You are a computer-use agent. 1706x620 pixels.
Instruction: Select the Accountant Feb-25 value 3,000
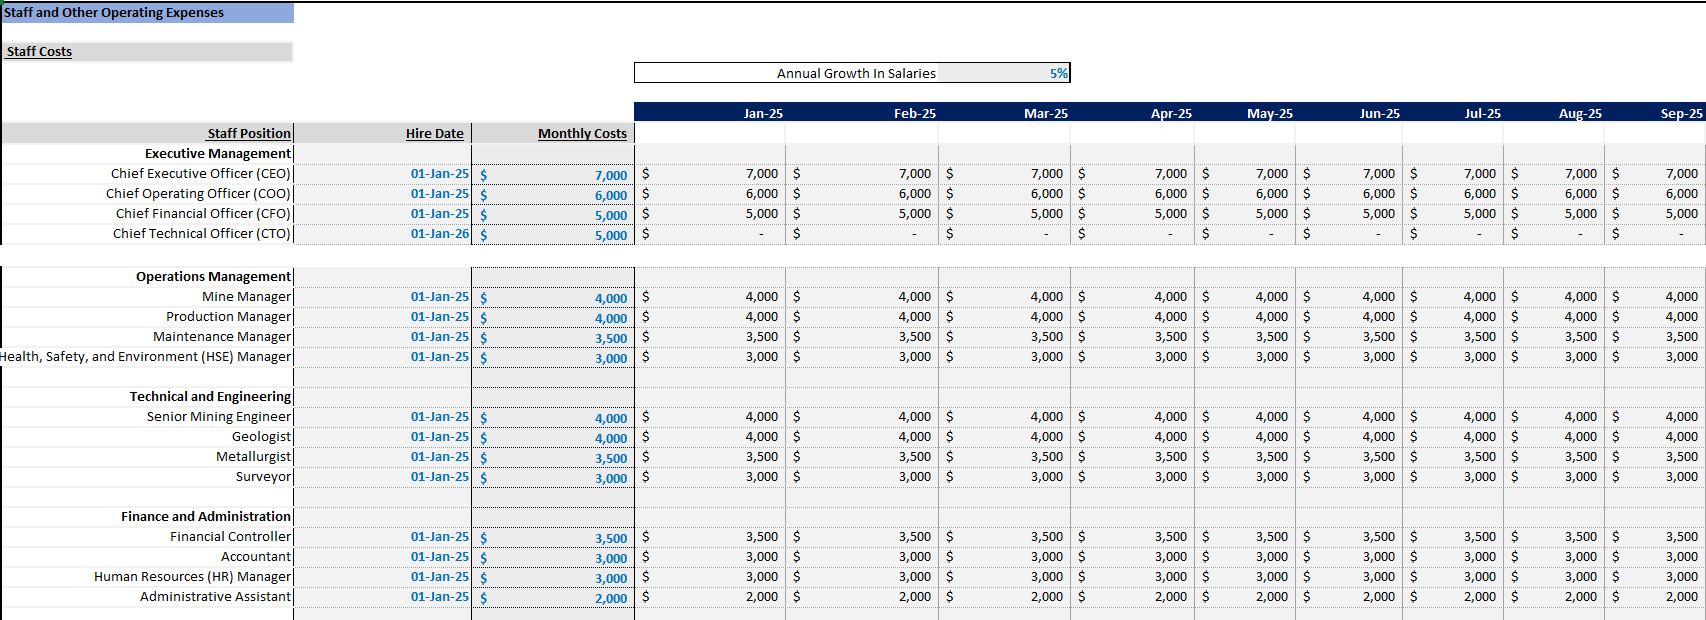click(x=863, y=556)
